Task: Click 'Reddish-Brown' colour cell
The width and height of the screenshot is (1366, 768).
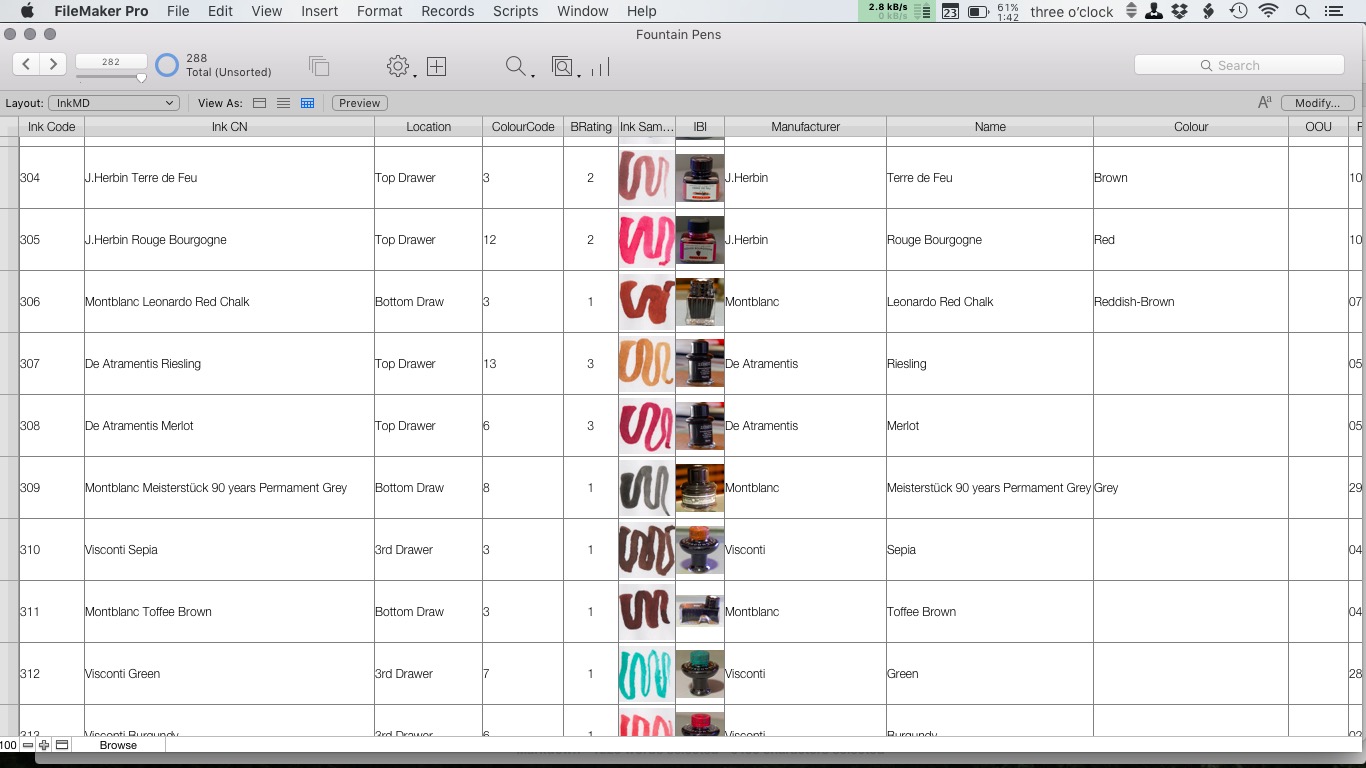Action: 1191,301
